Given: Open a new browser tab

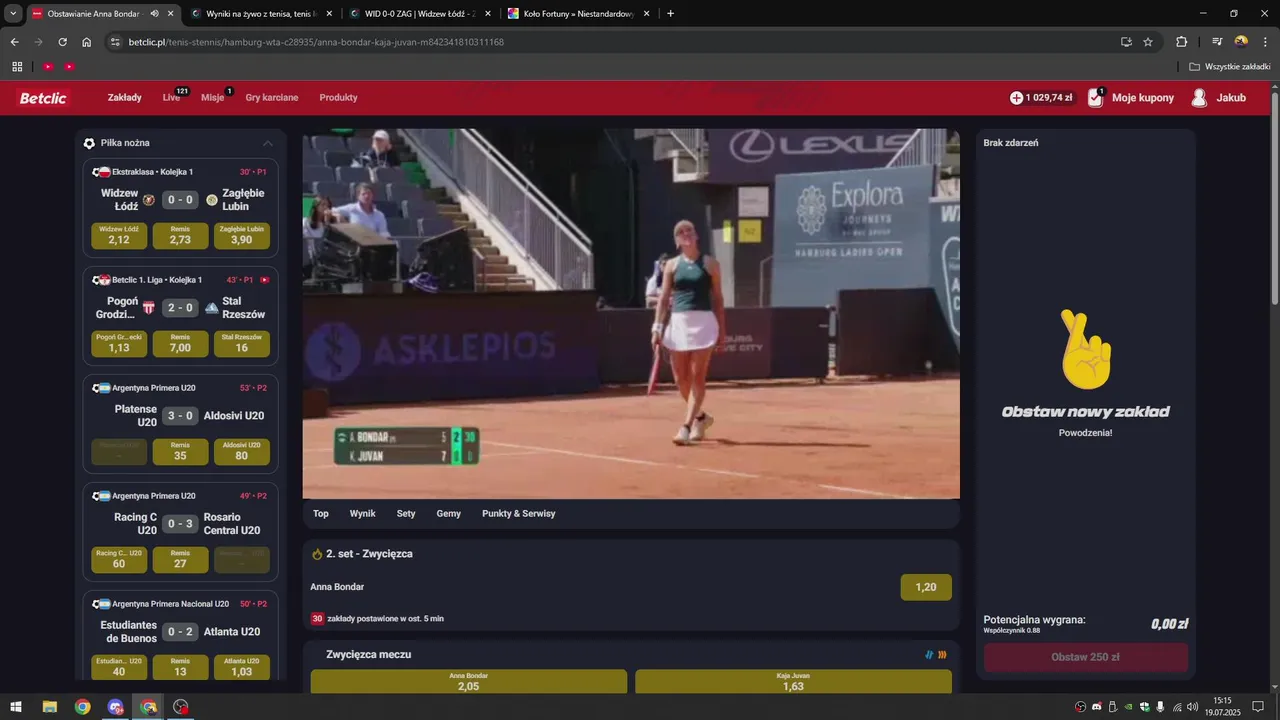Looking at the screenshot, I should pos(670,14).
